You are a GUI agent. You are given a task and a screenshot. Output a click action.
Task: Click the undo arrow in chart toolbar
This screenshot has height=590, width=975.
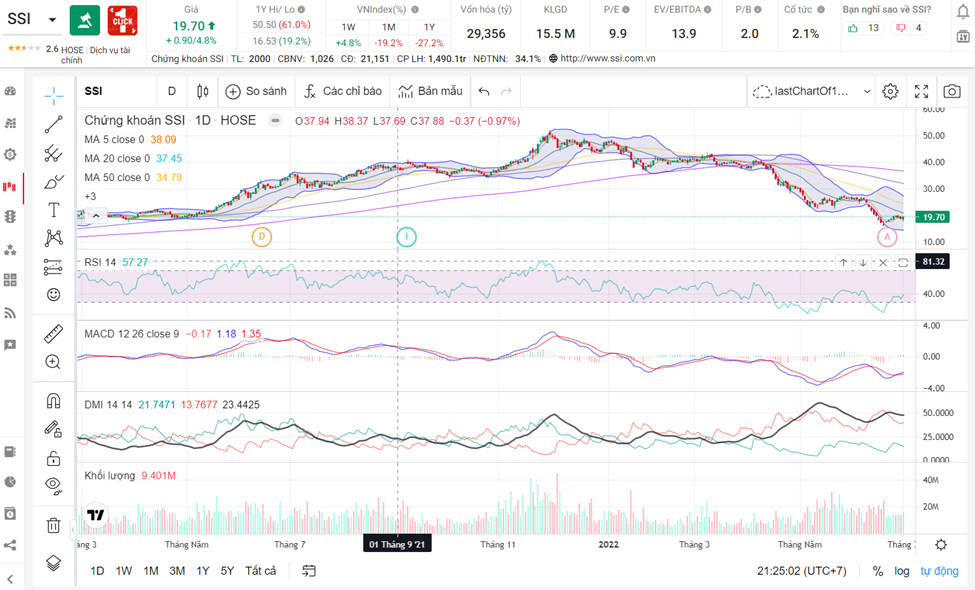coord(484,91)
